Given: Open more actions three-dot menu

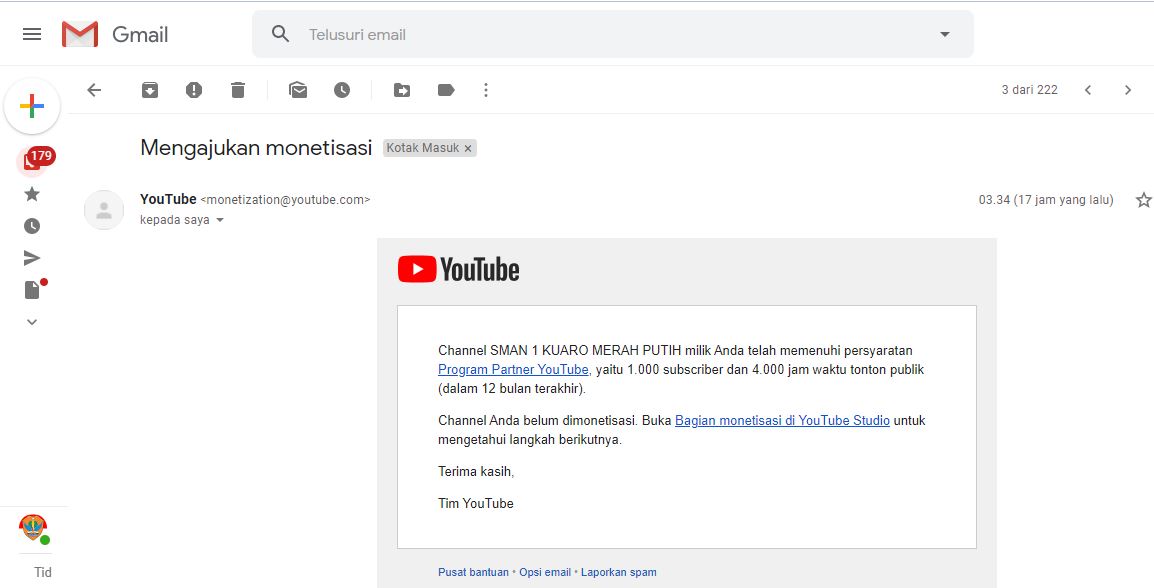Looking at the screenshot, I should pyautogui.click(x=486, y=90).
